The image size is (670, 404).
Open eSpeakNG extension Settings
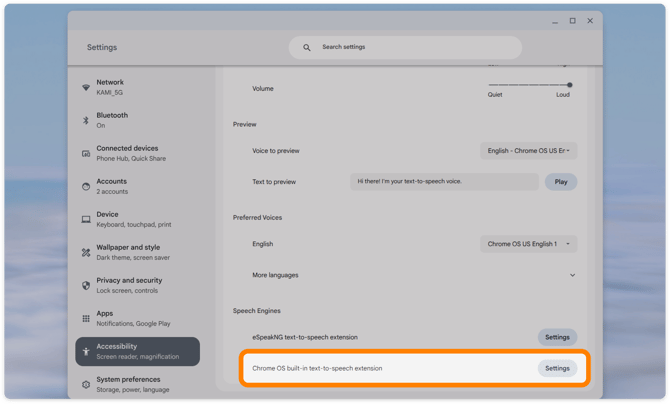coord(557,337)
